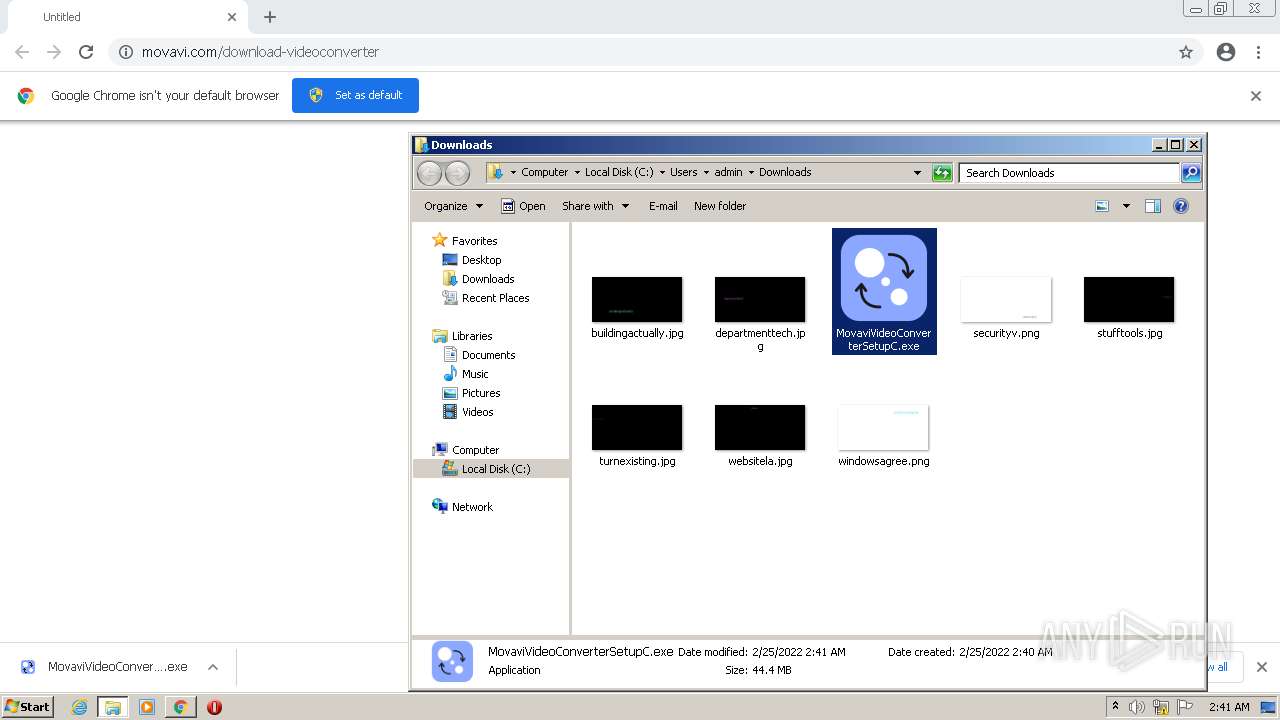This screenshot has width=1280, height=720.
Task: Click Computer in the address breadcrumb
Action: click(x=544, y=172)
